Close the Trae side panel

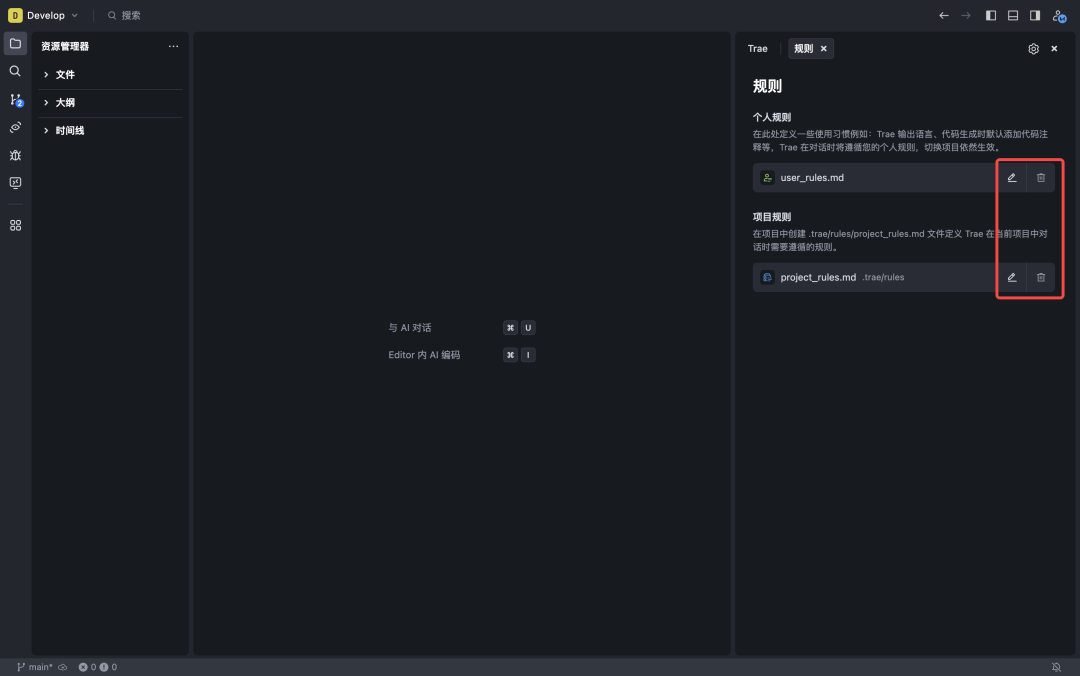click(x=1054, y=48)
